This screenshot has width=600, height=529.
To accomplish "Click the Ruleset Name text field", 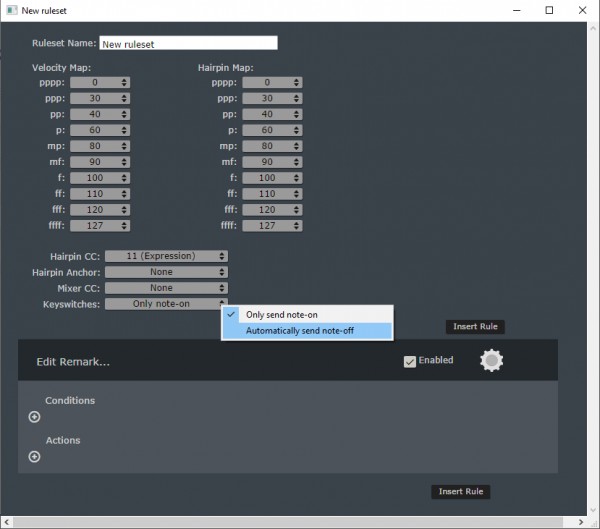I will (x=188, y=44).
